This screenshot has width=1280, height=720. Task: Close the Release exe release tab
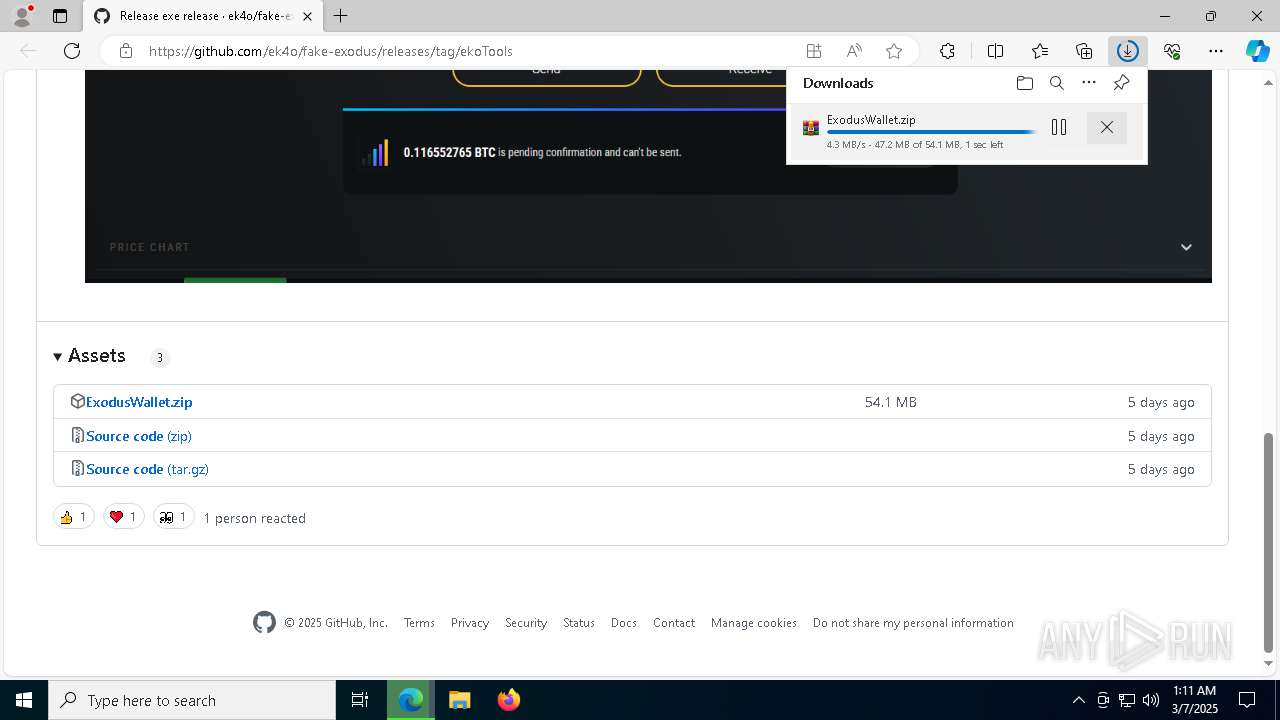point(307,16)
